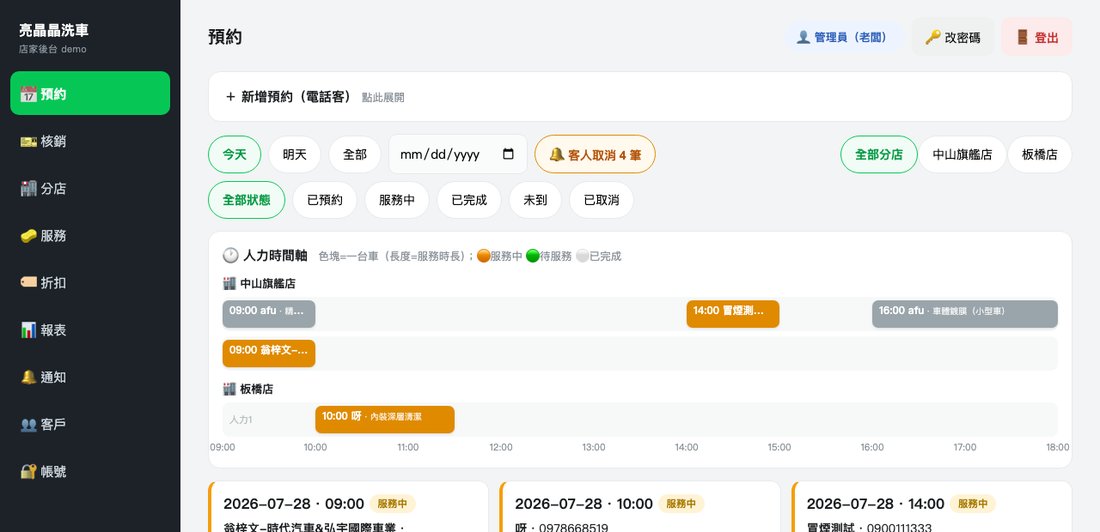Click the gray 已完成 legend dot
The height and width of the screenshot is (532, 1100).
point(582,256)
